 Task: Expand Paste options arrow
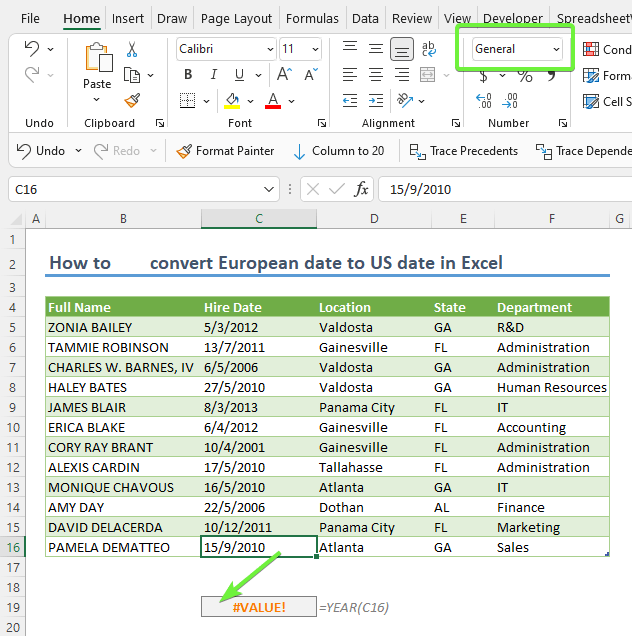(x=97, y=99)
